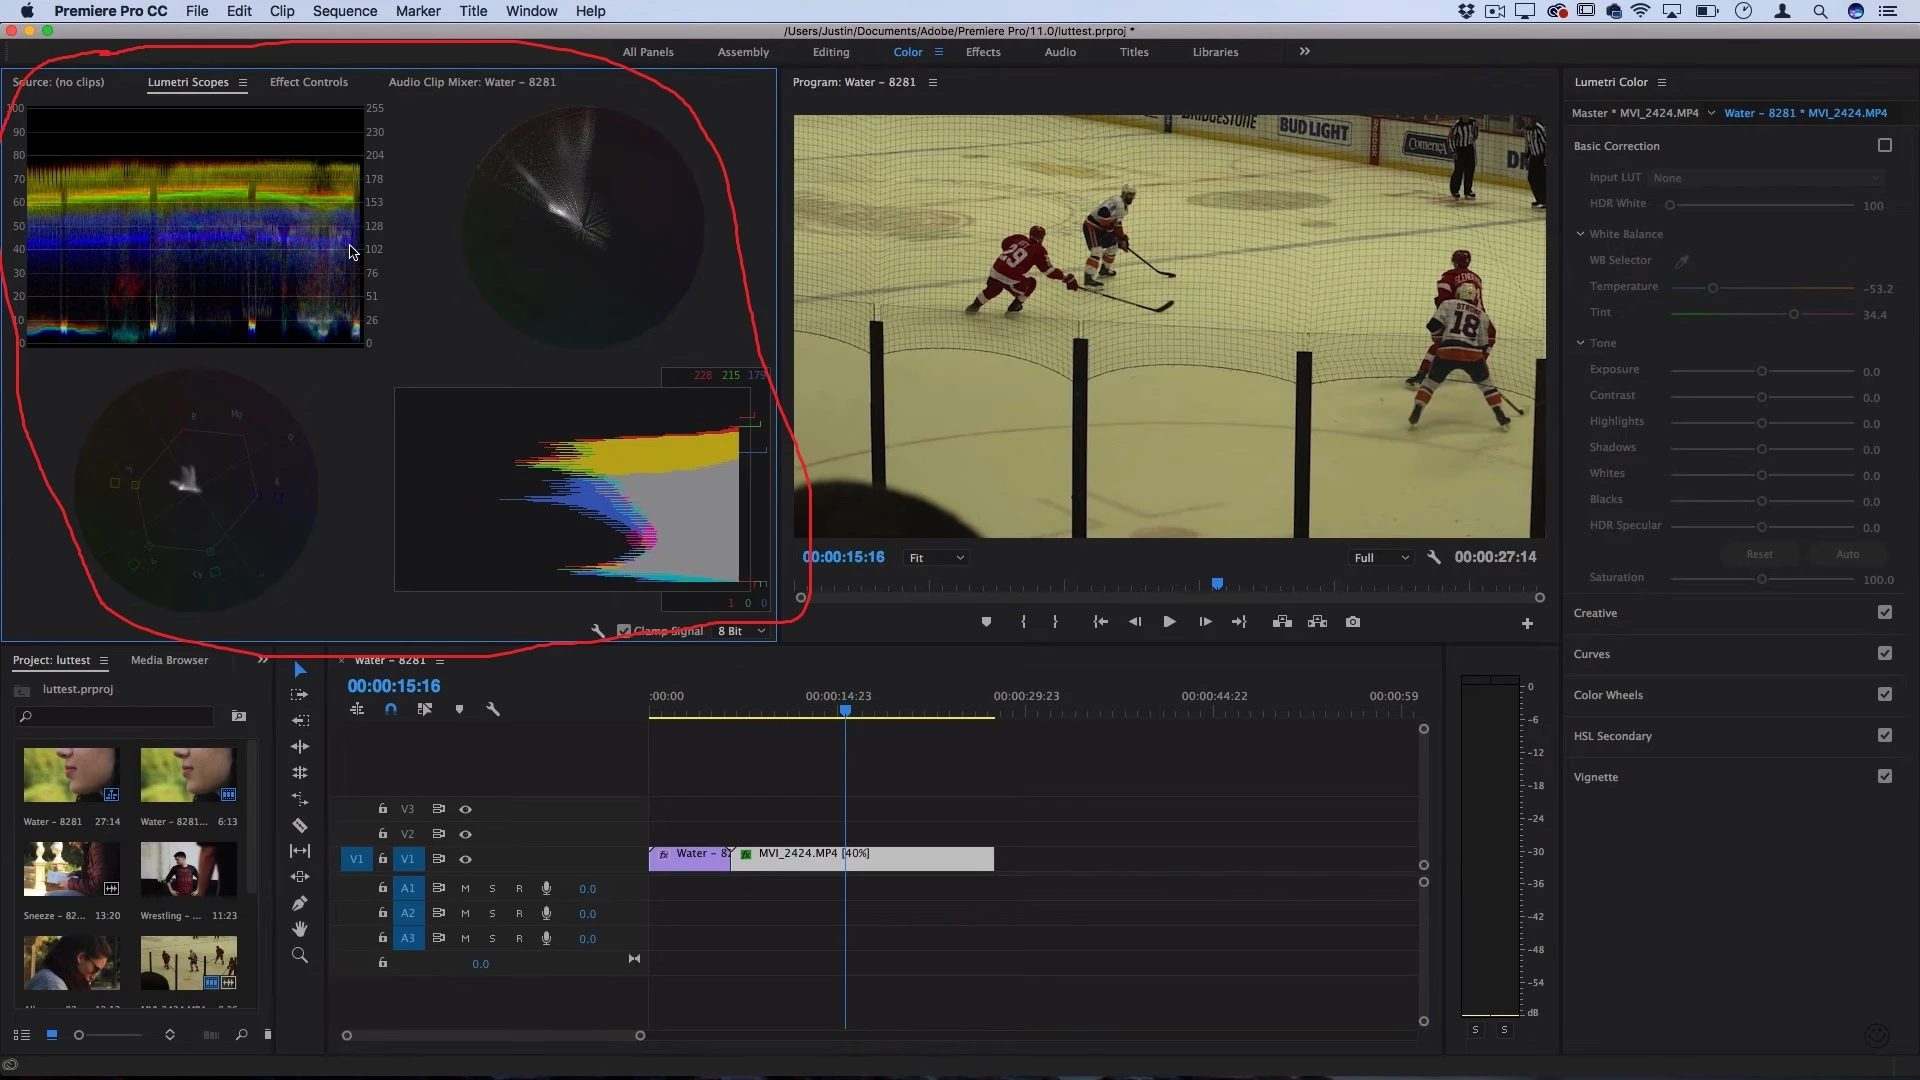Viewport: 1920px width, 1080px height.
Task: Select the Hand tool
Action: click(299, 929)
